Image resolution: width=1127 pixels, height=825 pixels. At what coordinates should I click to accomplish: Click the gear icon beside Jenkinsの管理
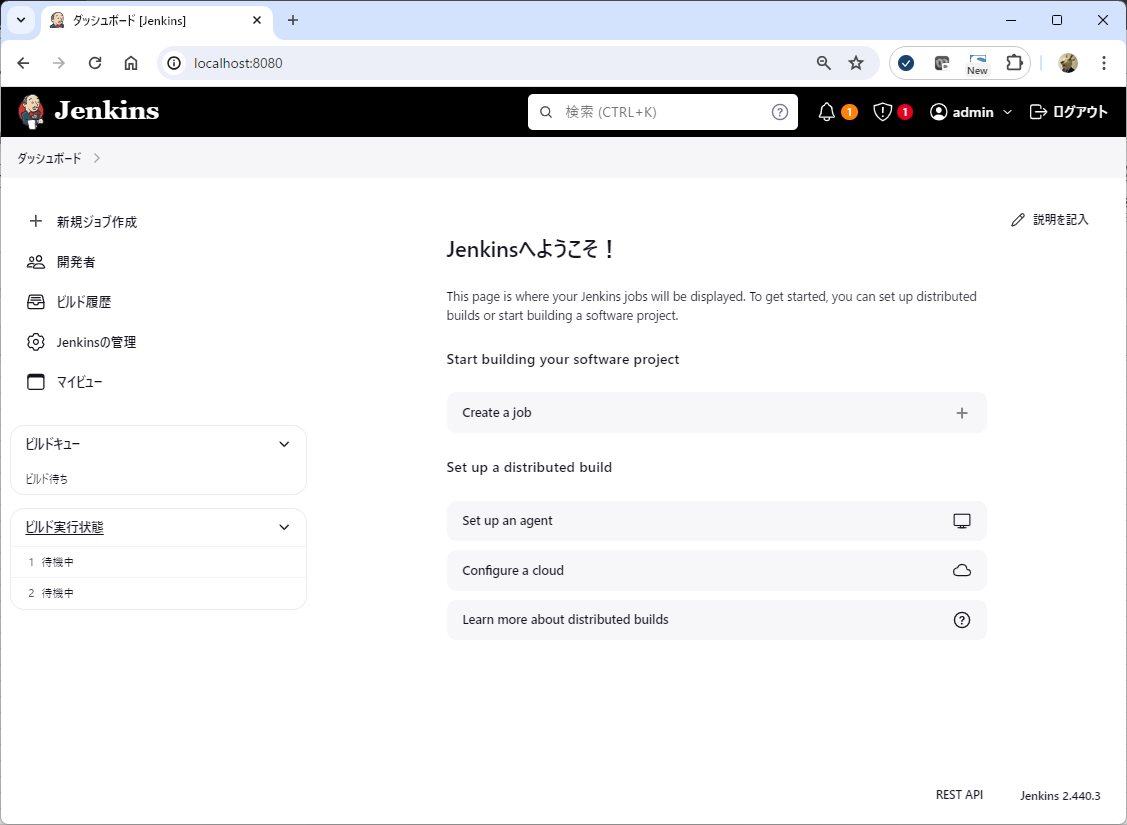coord(35,342)
